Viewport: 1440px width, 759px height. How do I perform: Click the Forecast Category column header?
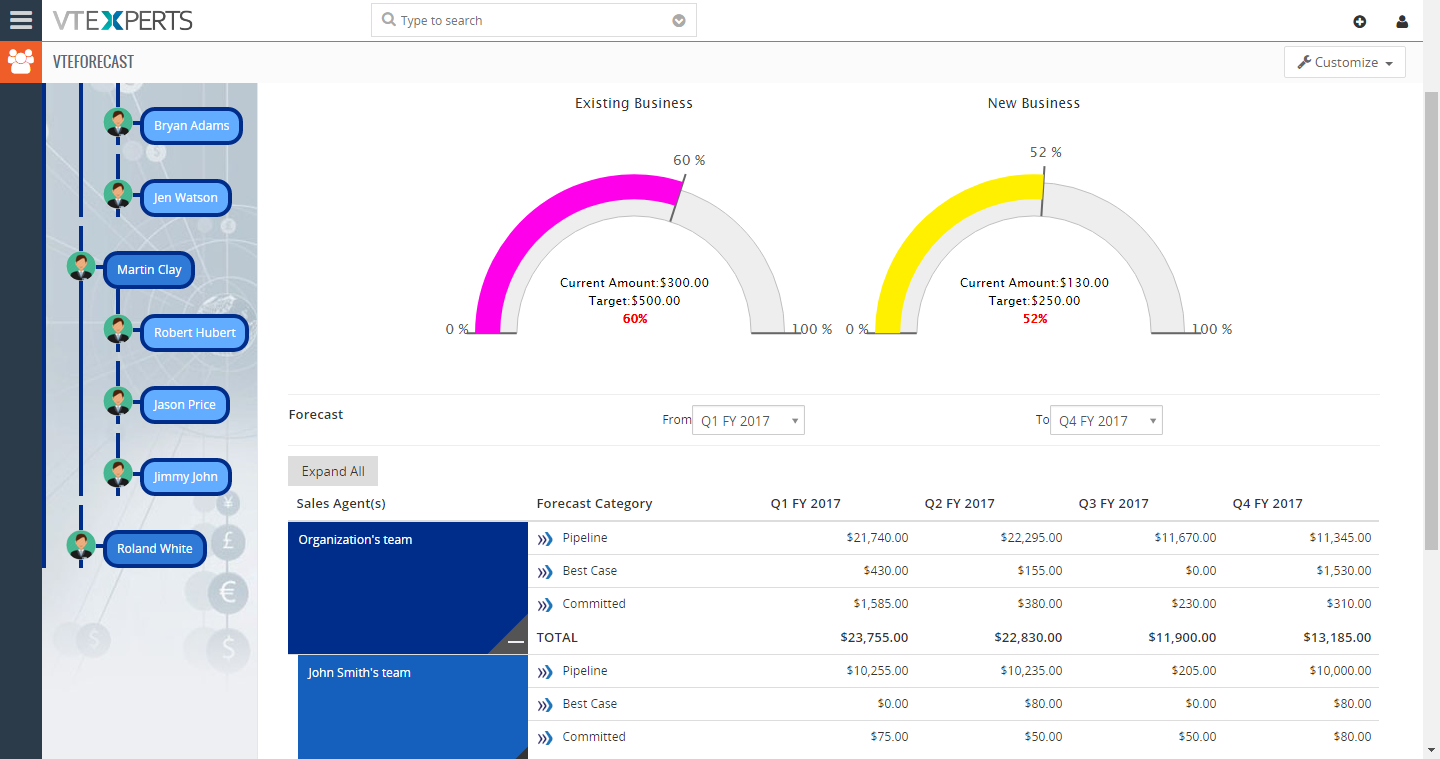click(x=594, y=504)
